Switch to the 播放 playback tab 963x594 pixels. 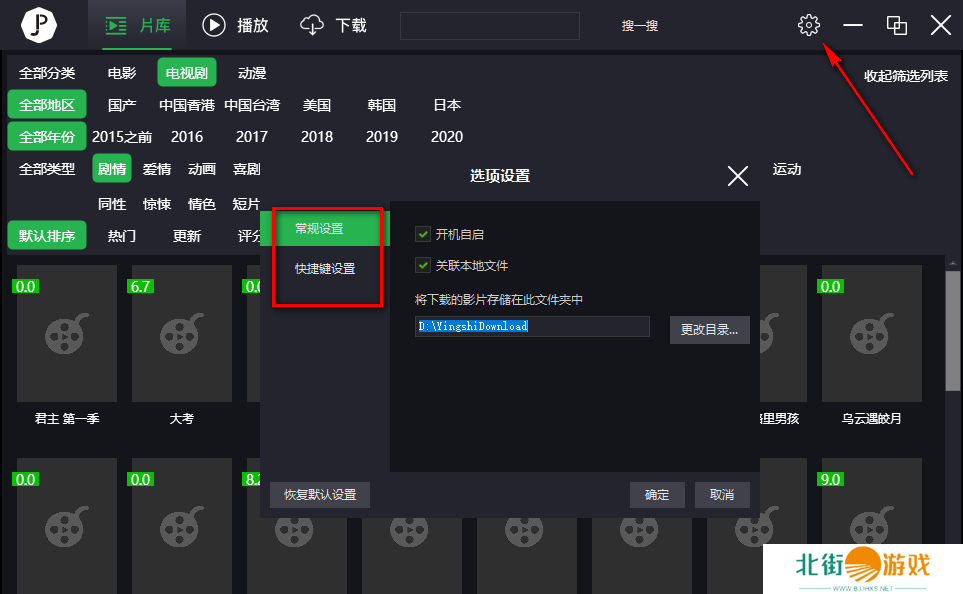coord(236,26)
